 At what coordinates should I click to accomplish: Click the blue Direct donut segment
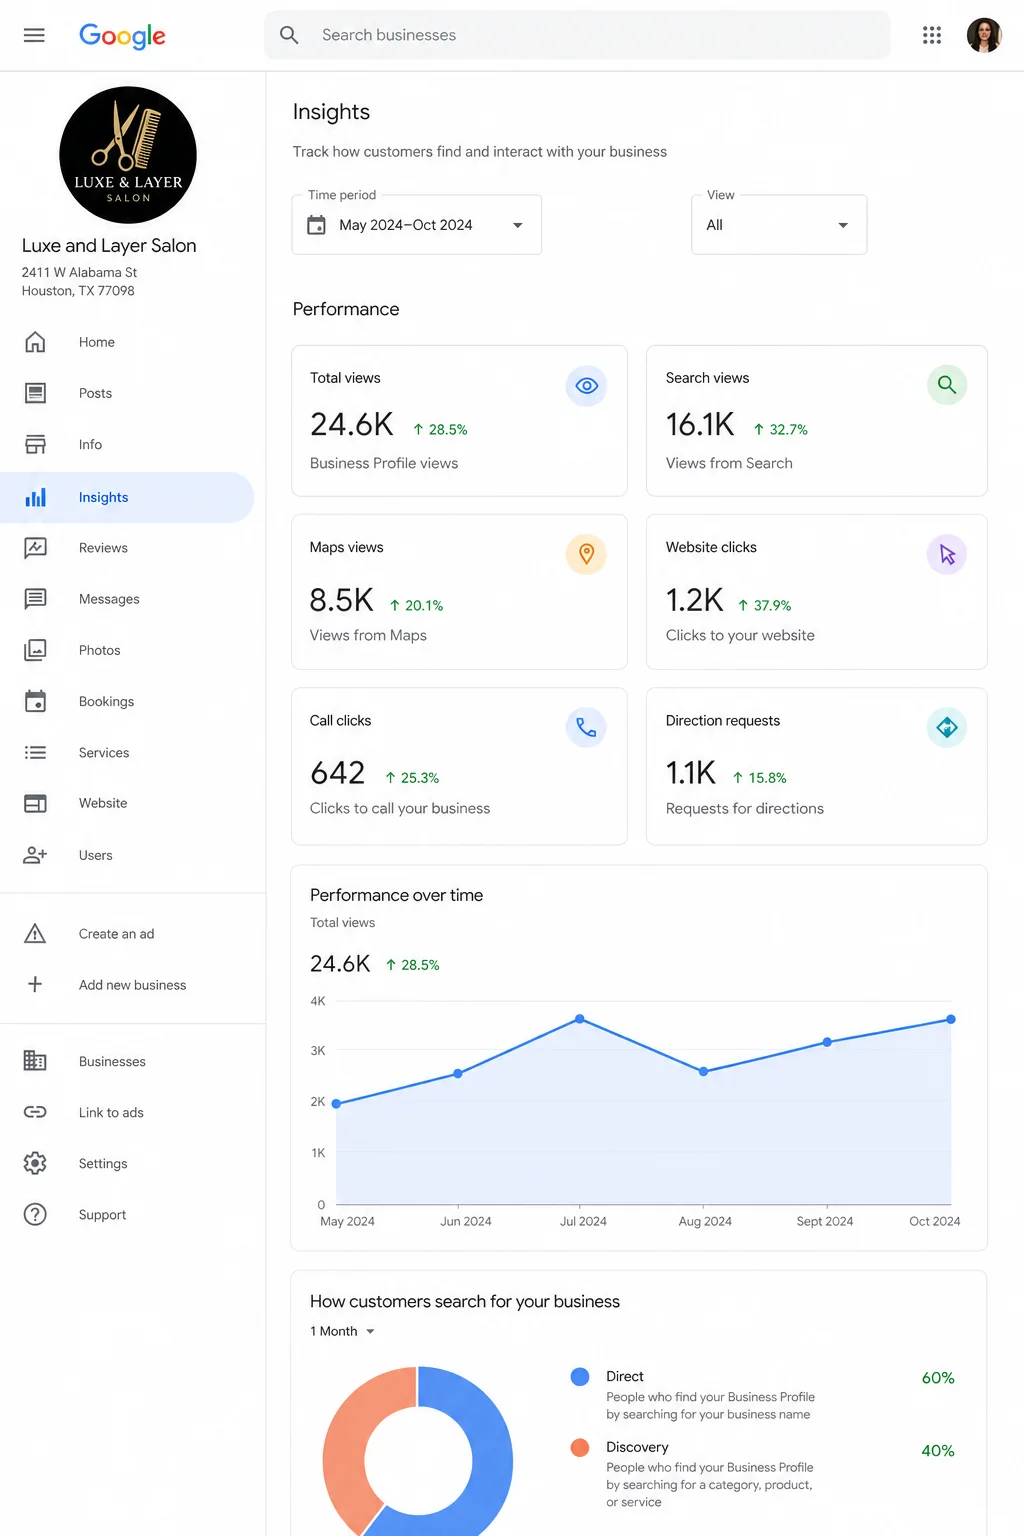490,1450
